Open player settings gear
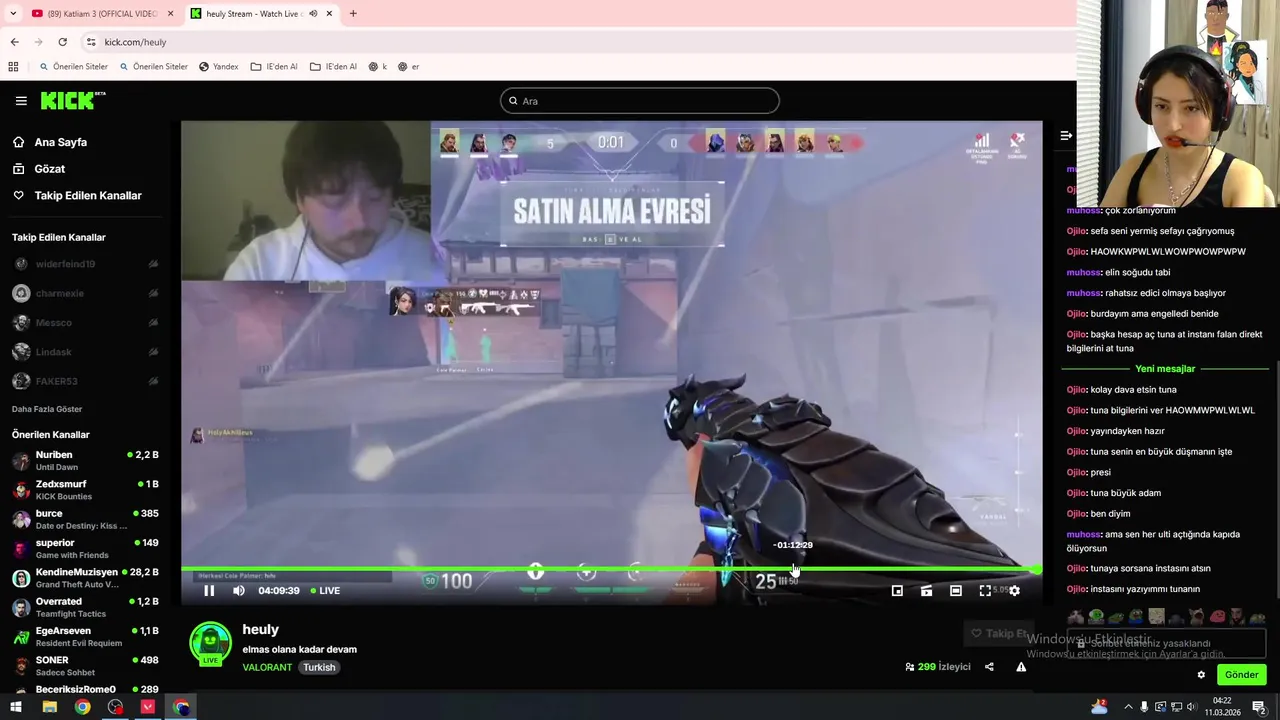This screenshot has width=1280, height=720. click(1014, 591)
